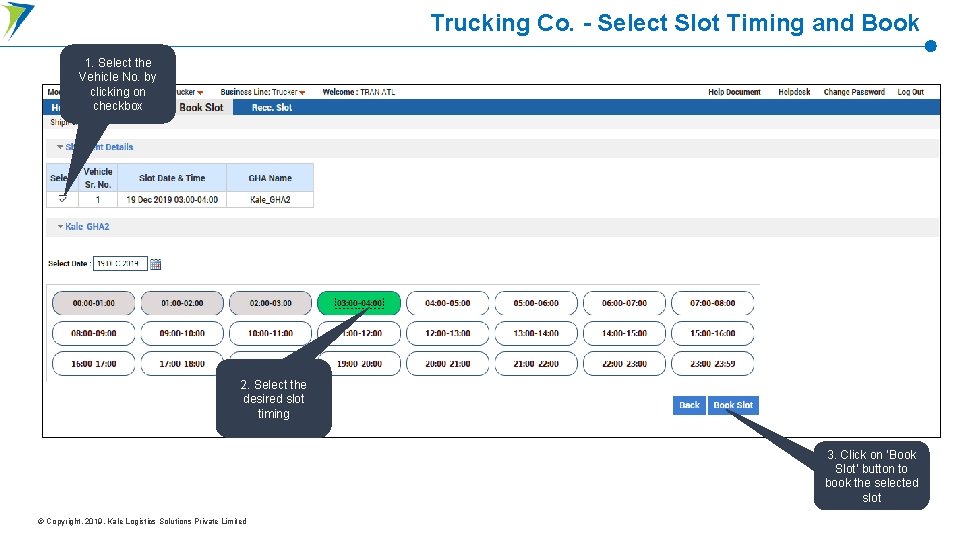Image resolution: width=960 pixels, height=540 pixels.
Task: Collapse the Kale GHA2 section
Action: point(60,227)
